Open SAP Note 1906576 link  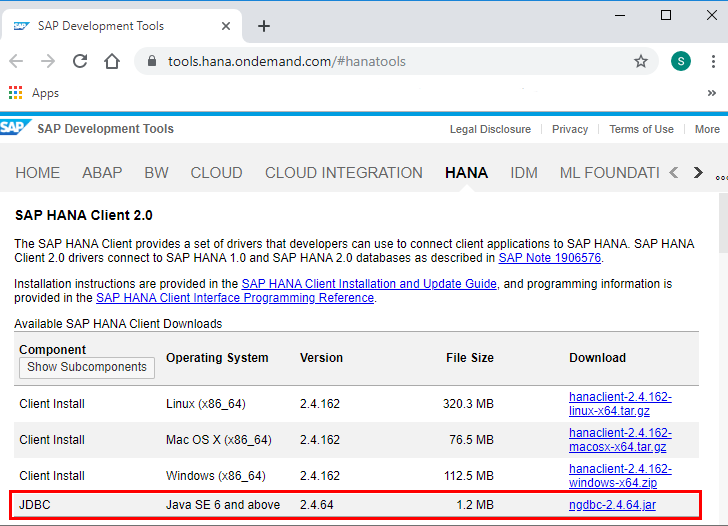(x=550, y=258)
